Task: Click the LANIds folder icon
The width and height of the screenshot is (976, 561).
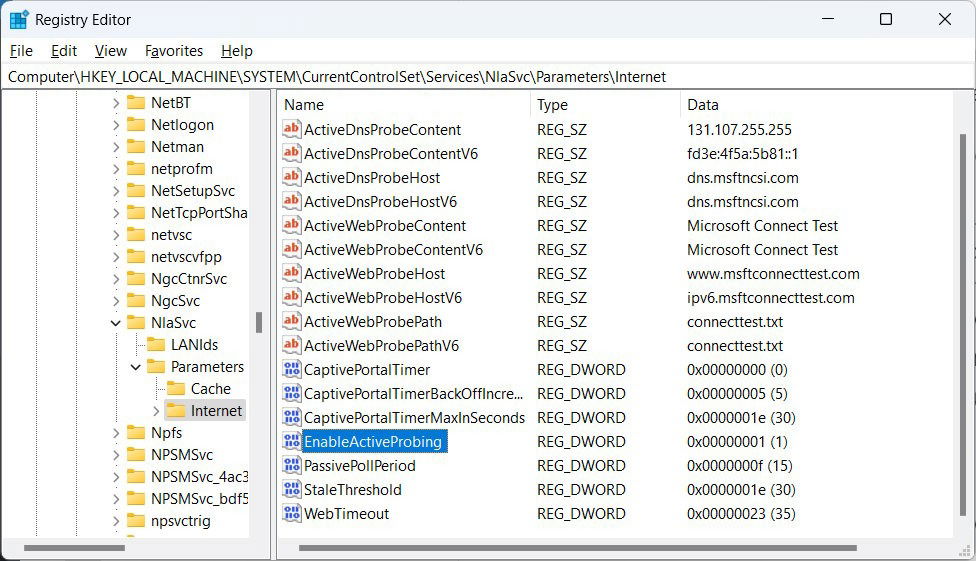Action: (156, 344)
